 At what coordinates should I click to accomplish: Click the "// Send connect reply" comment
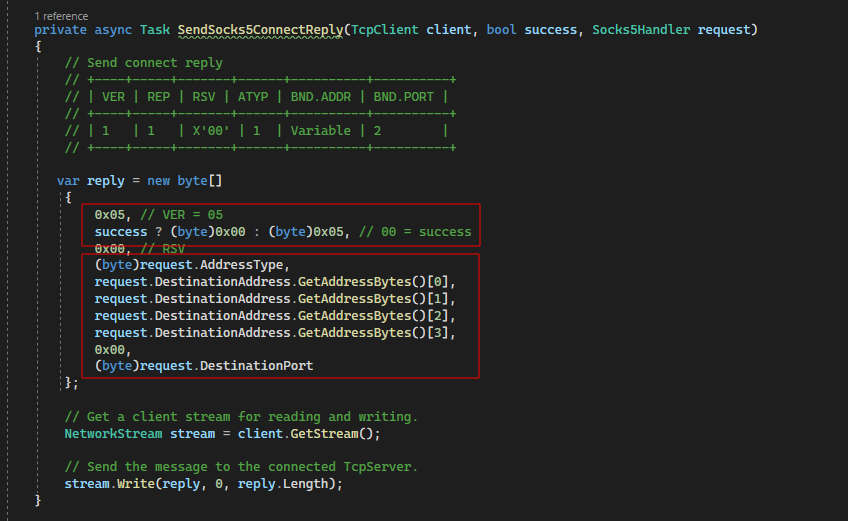[x=144, y=63]
